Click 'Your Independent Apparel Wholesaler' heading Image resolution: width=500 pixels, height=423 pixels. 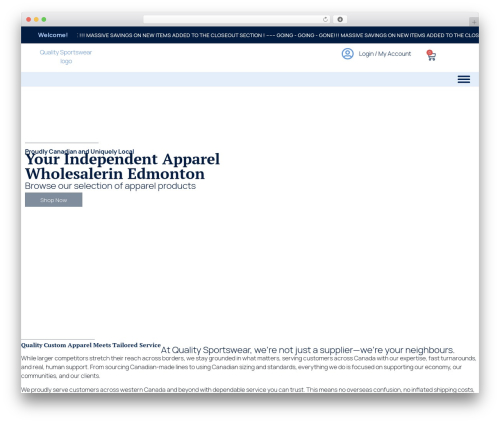[122, 166]
